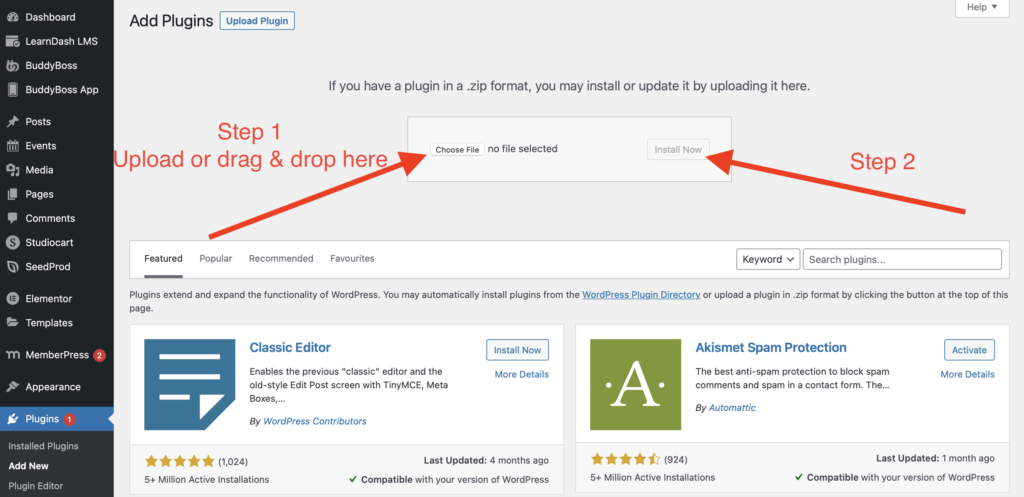Open the Keyword search type dropdown
The height and width of the screenshot is (497, 1024).
coord(767,259)
